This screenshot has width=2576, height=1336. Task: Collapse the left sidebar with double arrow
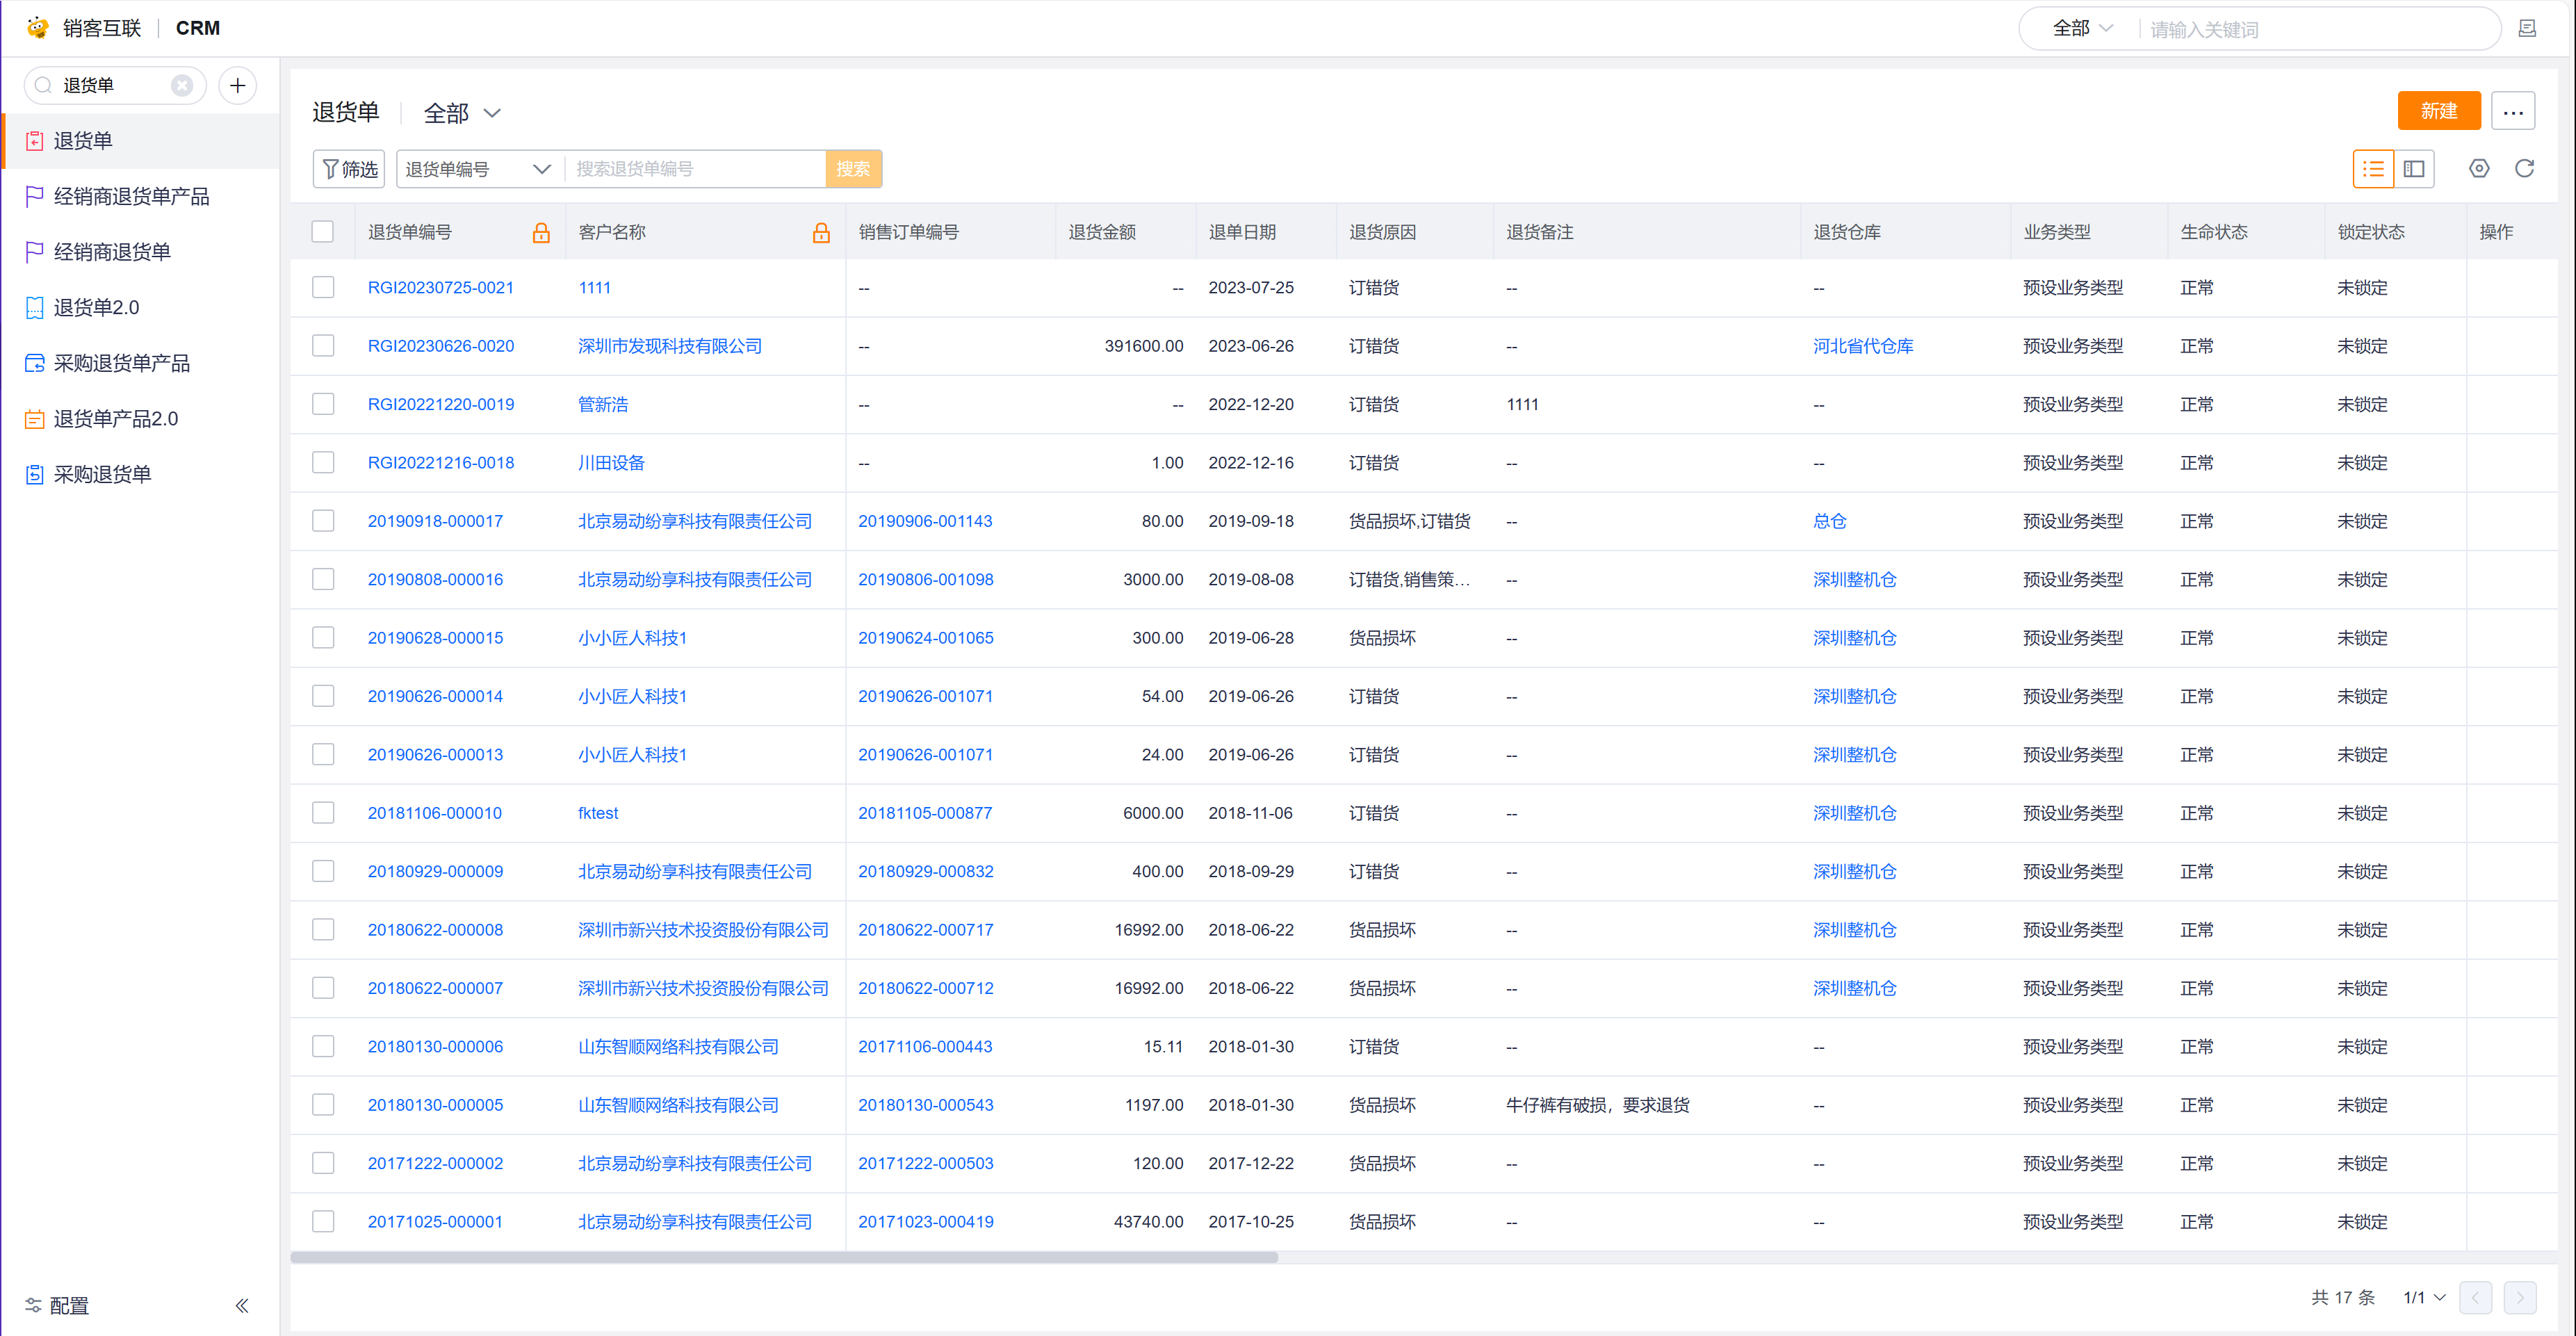tap(241, 1305)
